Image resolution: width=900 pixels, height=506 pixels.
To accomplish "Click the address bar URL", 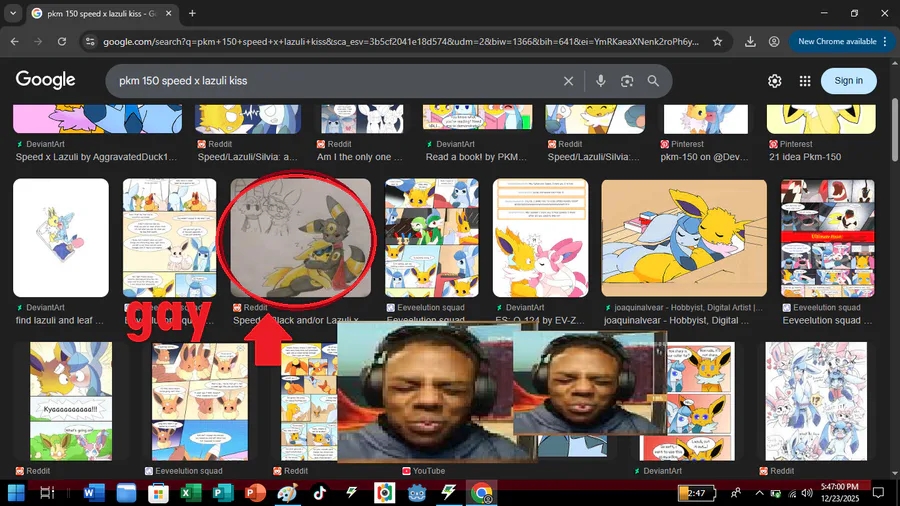I will pos(401,41).
